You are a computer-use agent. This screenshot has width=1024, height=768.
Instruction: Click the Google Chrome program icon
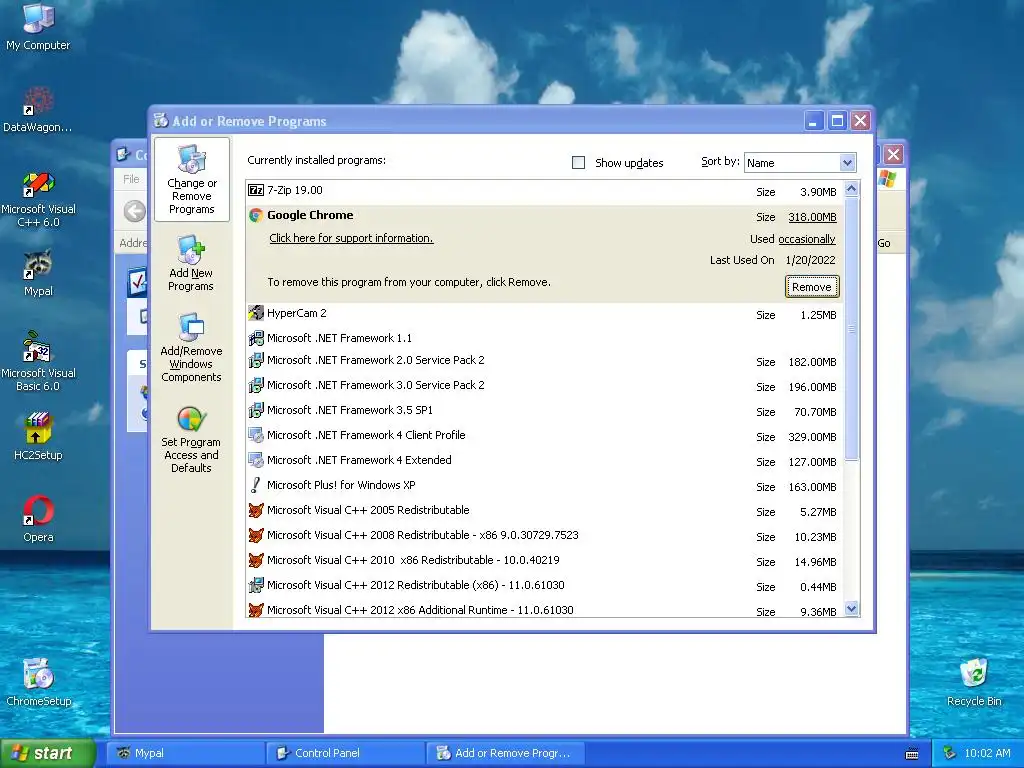[x=255, y=215]
